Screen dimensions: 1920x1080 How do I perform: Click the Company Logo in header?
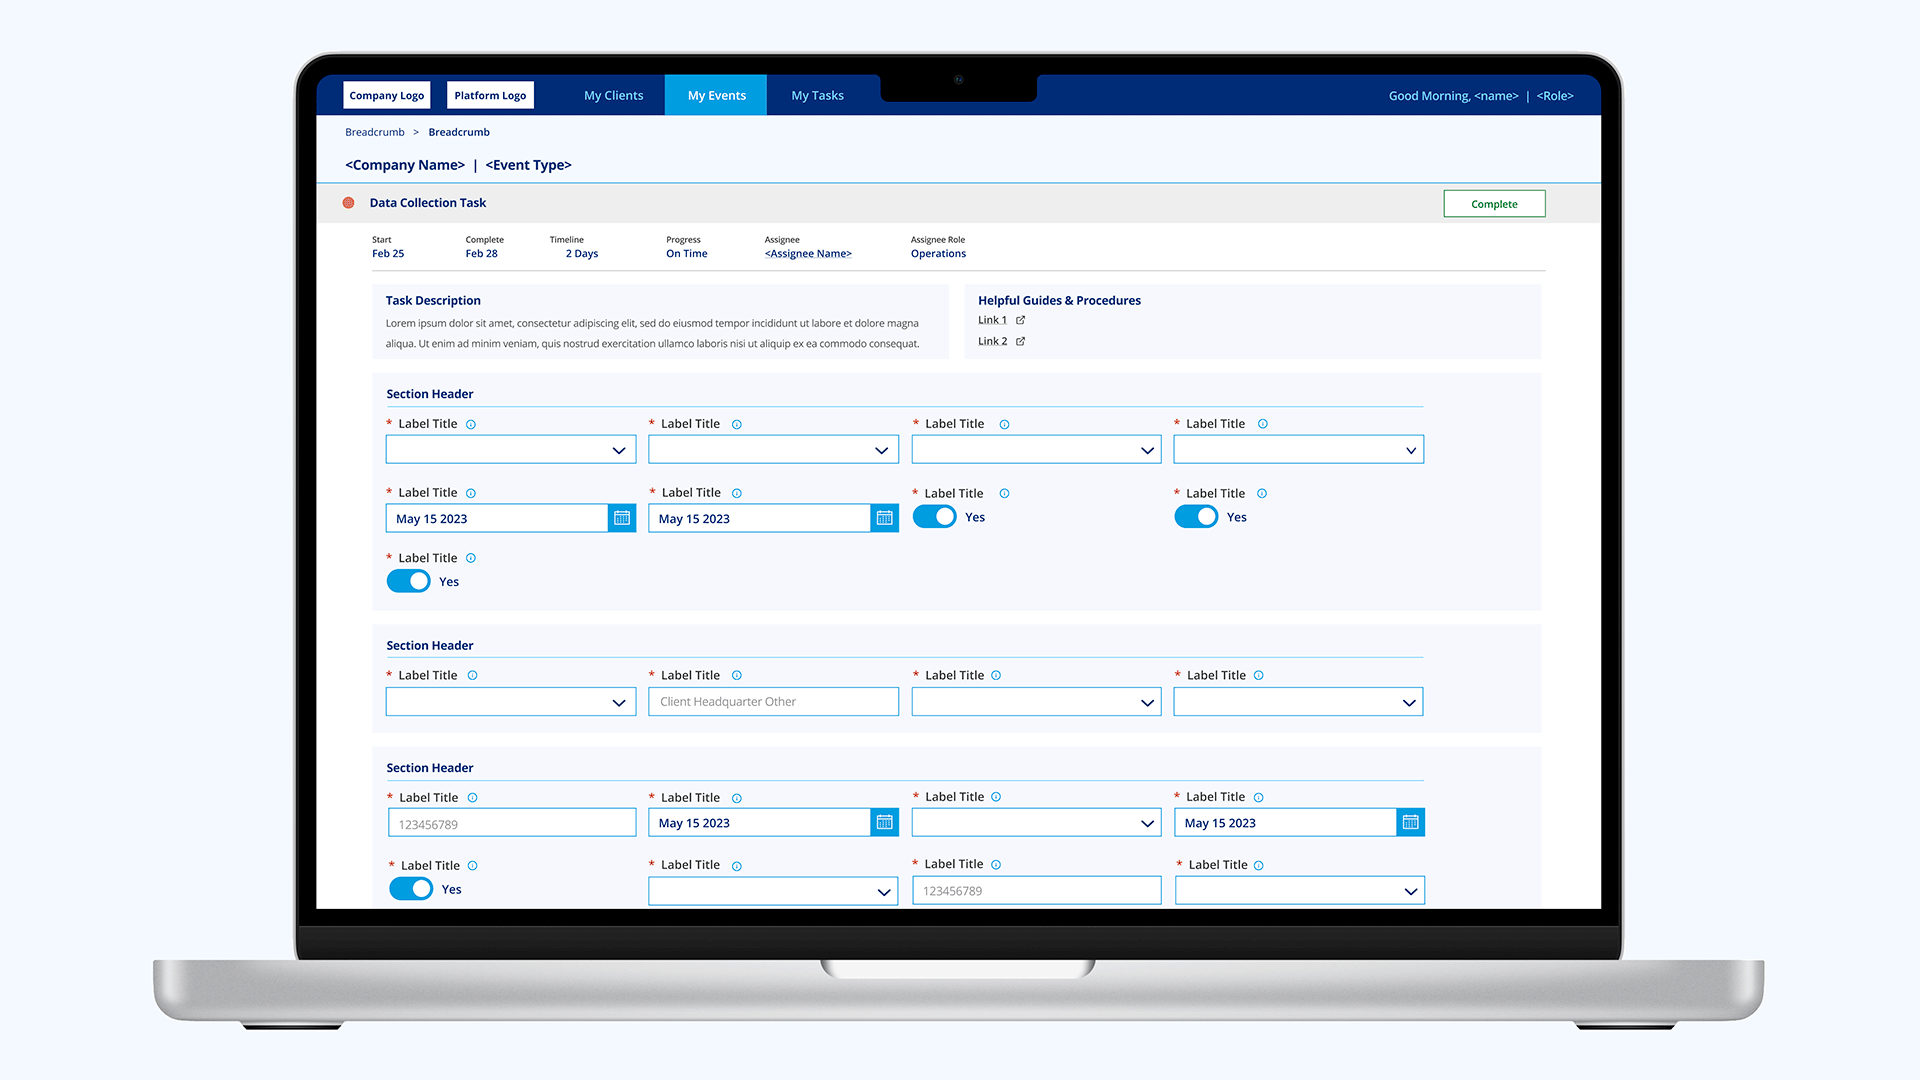pyautogui.click(x=387, y=95)
